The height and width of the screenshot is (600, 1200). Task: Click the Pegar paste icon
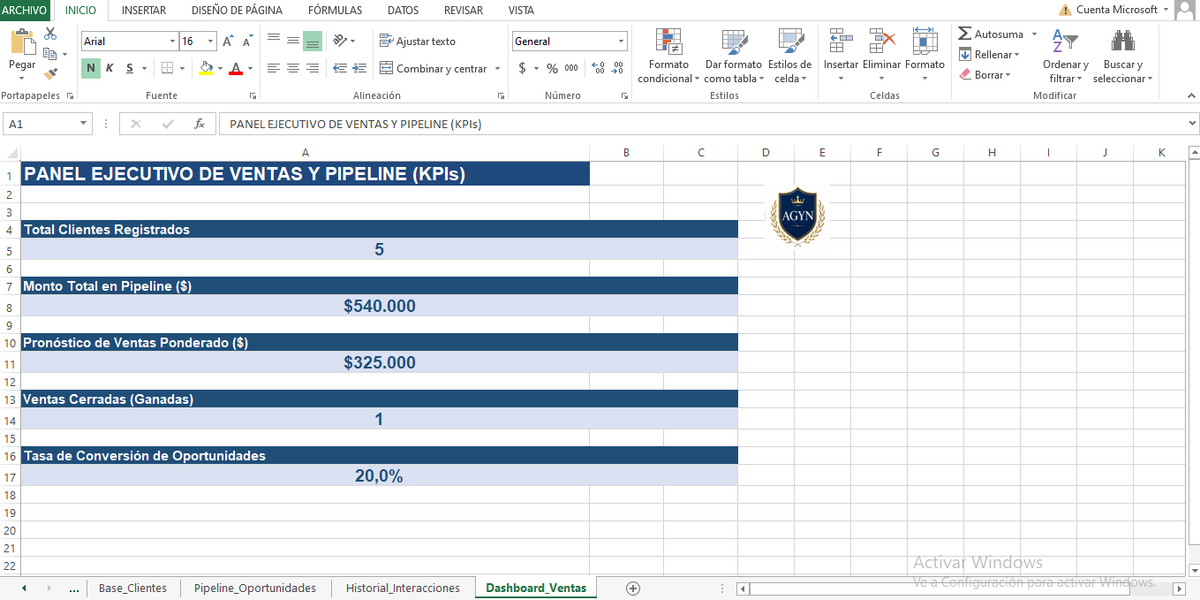pyautogui.click(x=22, y=43)
